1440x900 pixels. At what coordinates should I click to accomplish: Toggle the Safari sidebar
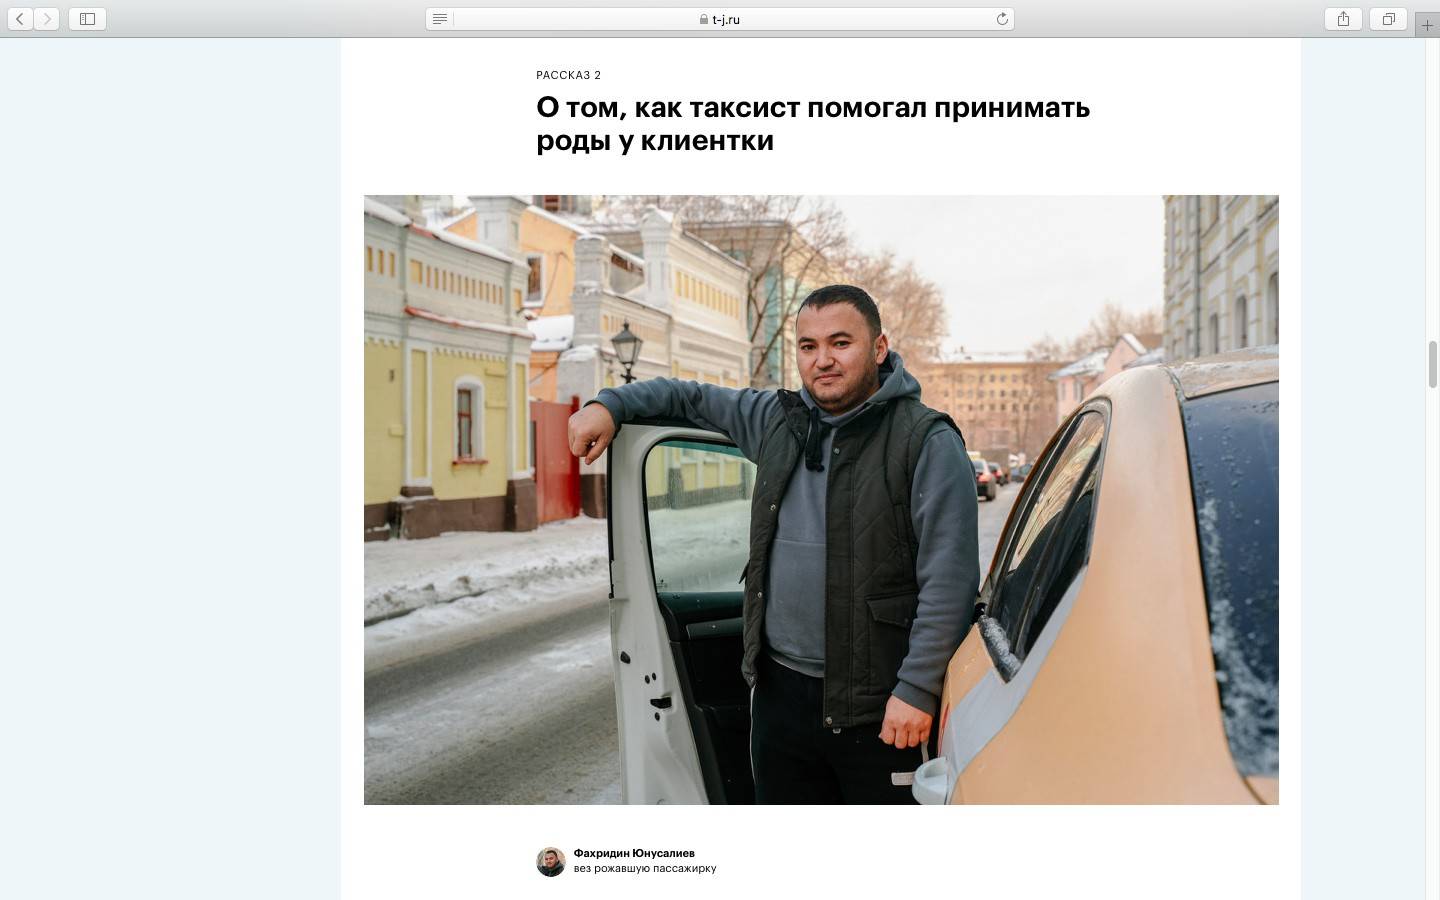[x=87, y=19]
